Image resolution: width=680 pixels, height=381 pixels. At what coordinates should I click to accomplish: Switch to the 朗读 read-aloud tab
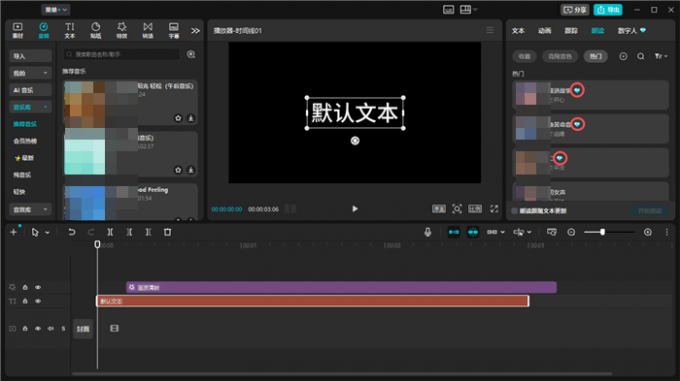(x=598, y=31)
